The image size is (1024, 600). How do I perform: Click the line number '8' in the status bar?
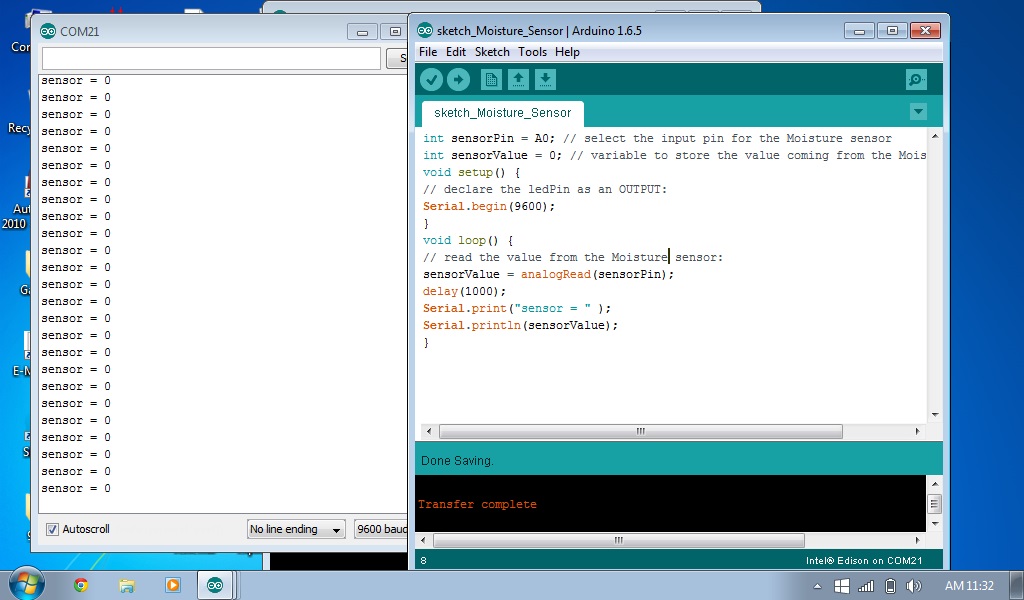(423, 561)
